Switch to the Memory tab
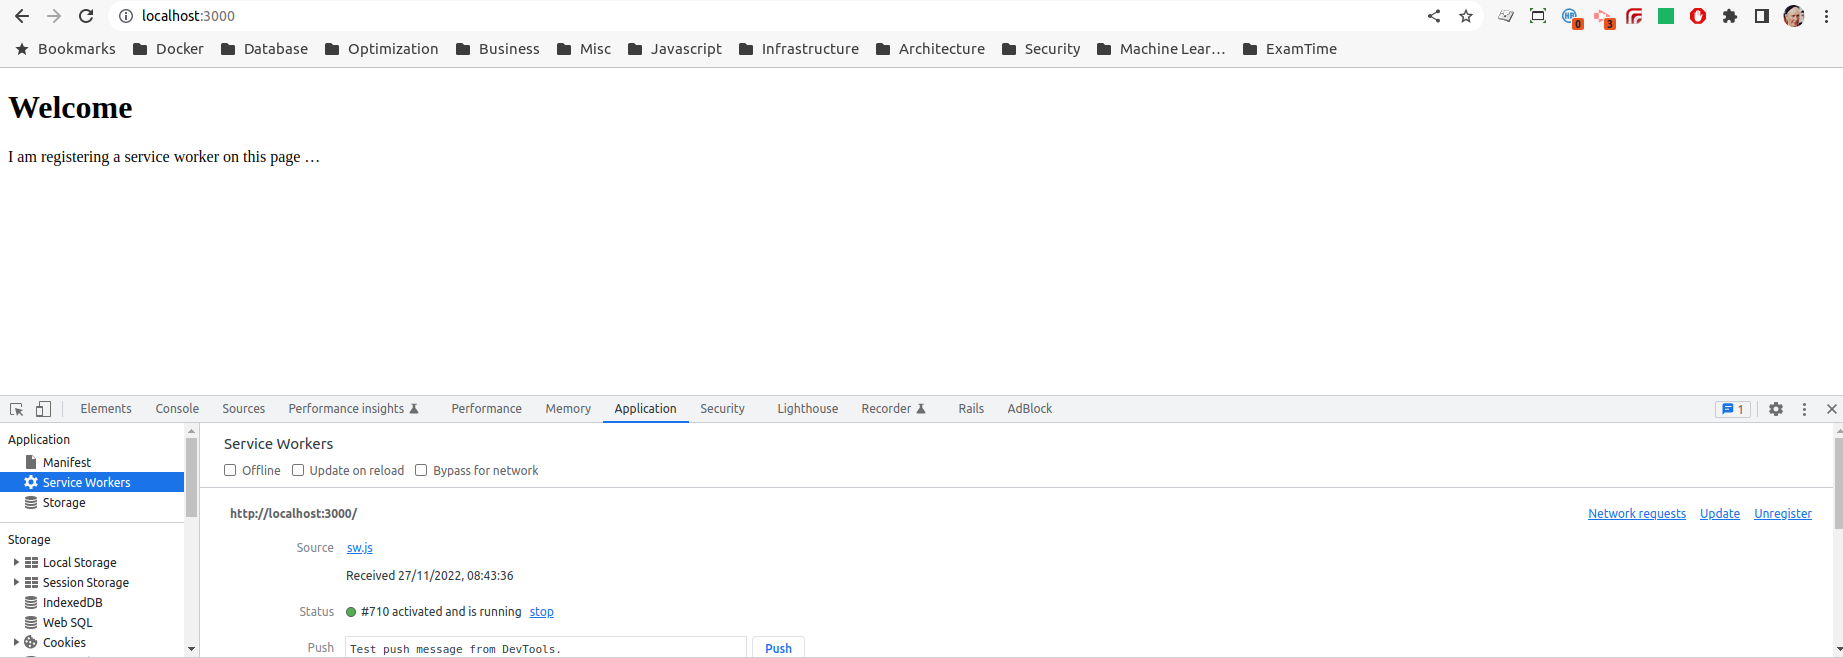 click(568, 409)
